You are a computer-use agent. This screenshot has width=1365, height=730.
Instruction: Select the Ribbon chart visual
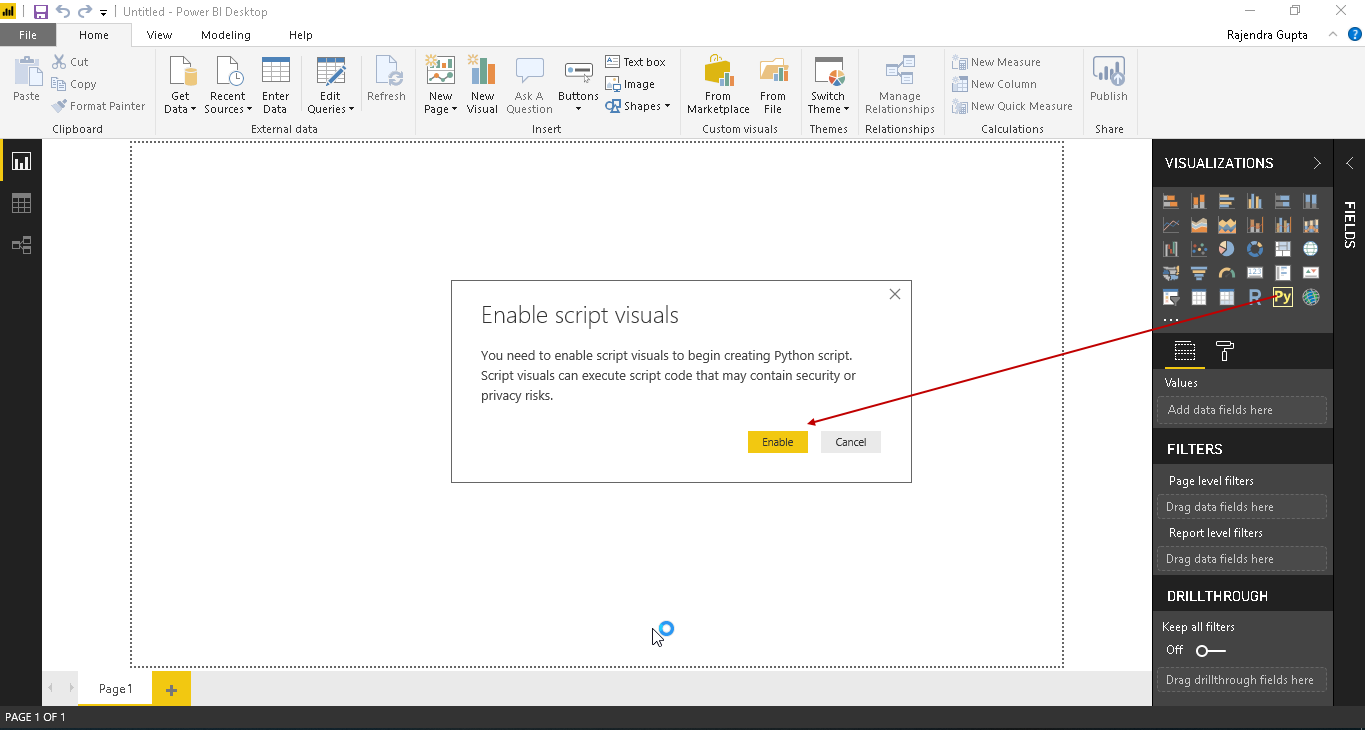[1311, 225]
